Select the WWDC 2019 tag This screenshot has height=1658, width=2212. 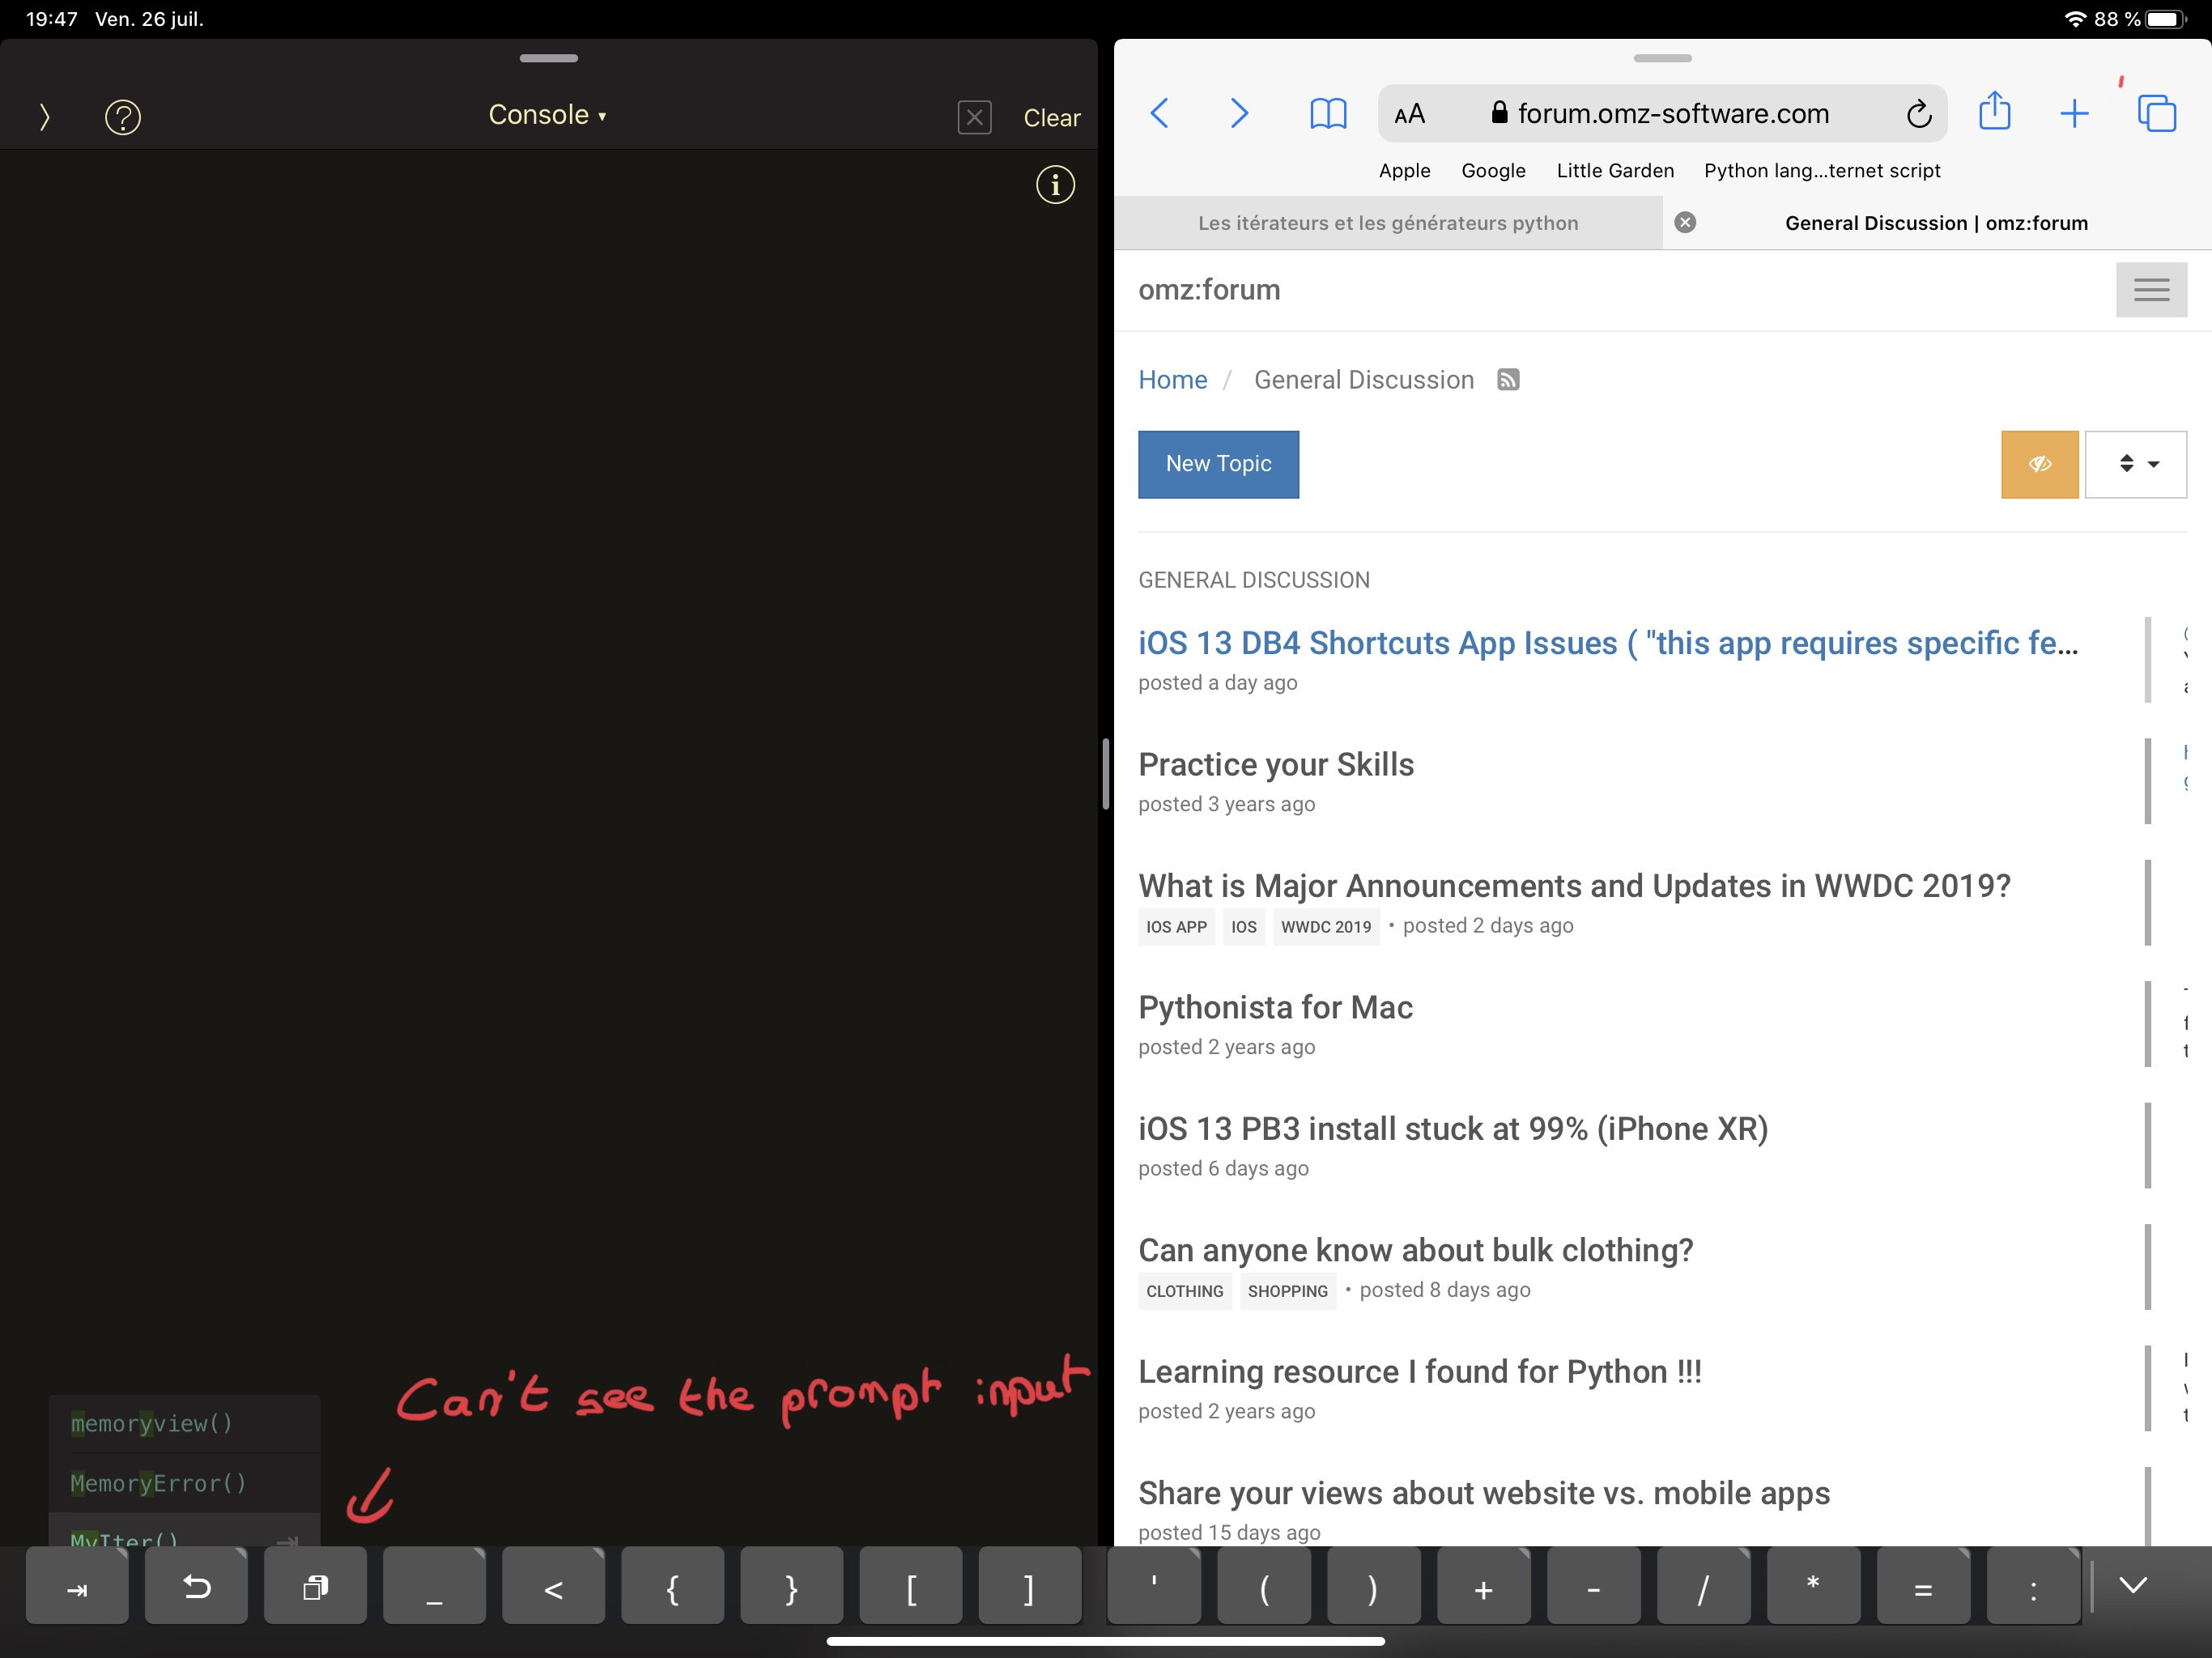[1326, 927]
